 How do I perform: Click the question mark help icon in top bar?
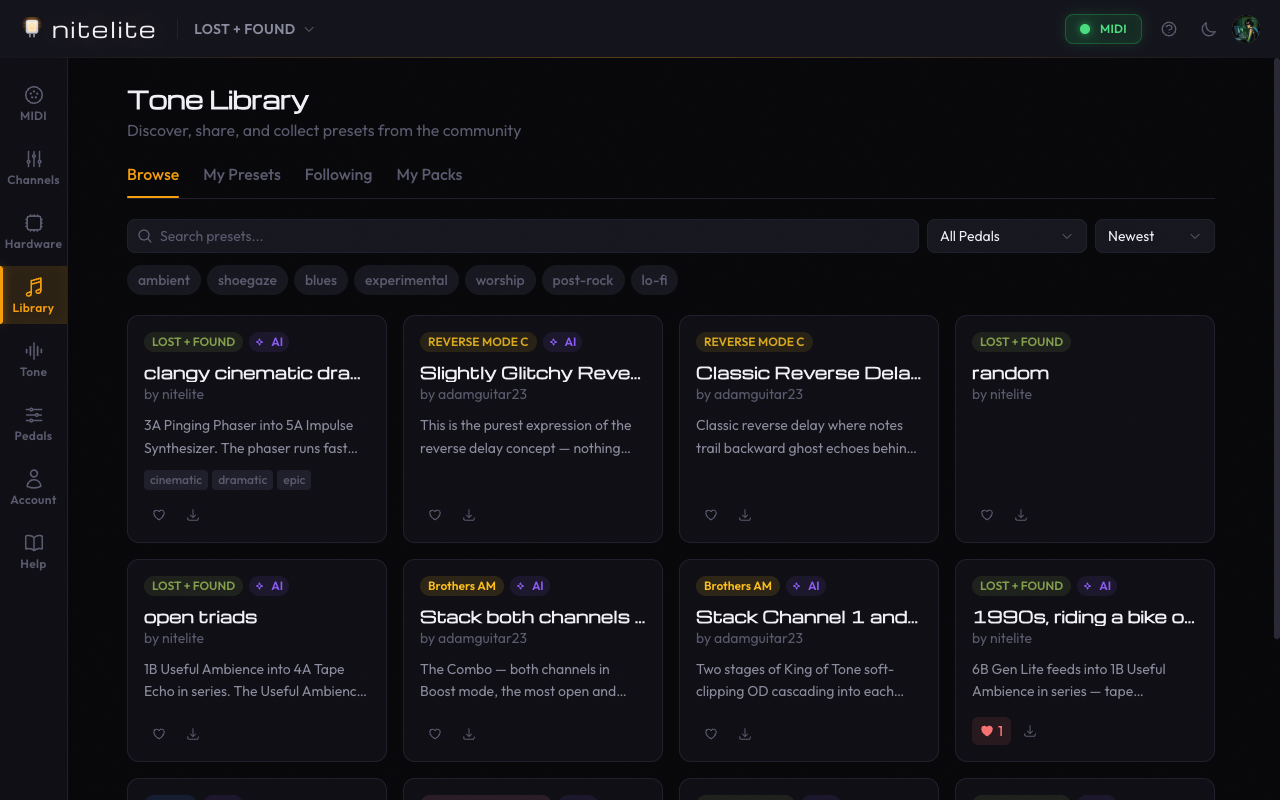click(x=1169, y=29)
